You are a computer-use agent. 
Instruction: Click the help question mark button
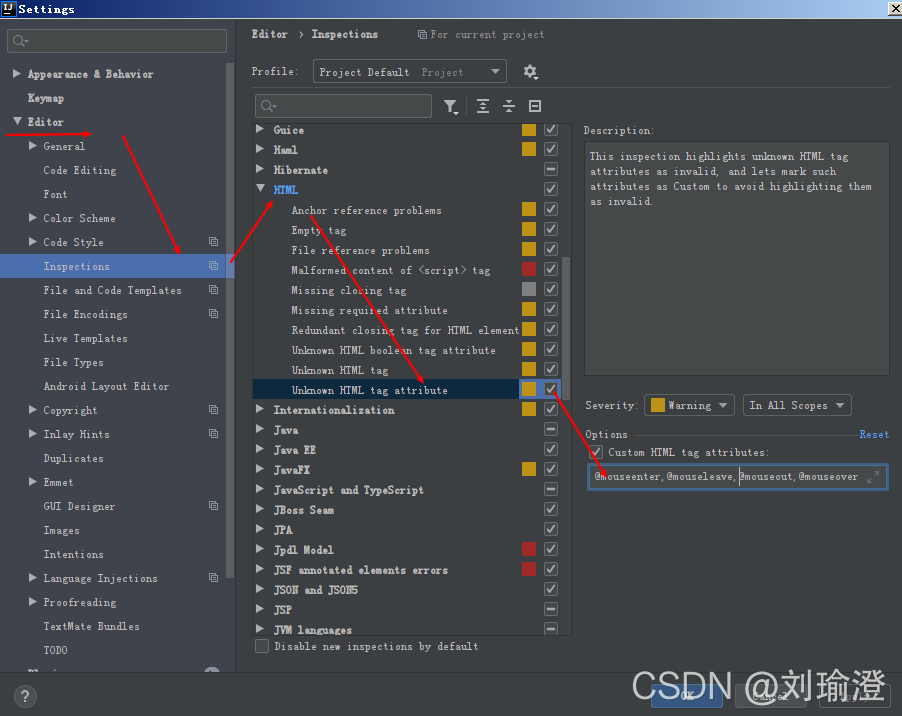(25, 696)
